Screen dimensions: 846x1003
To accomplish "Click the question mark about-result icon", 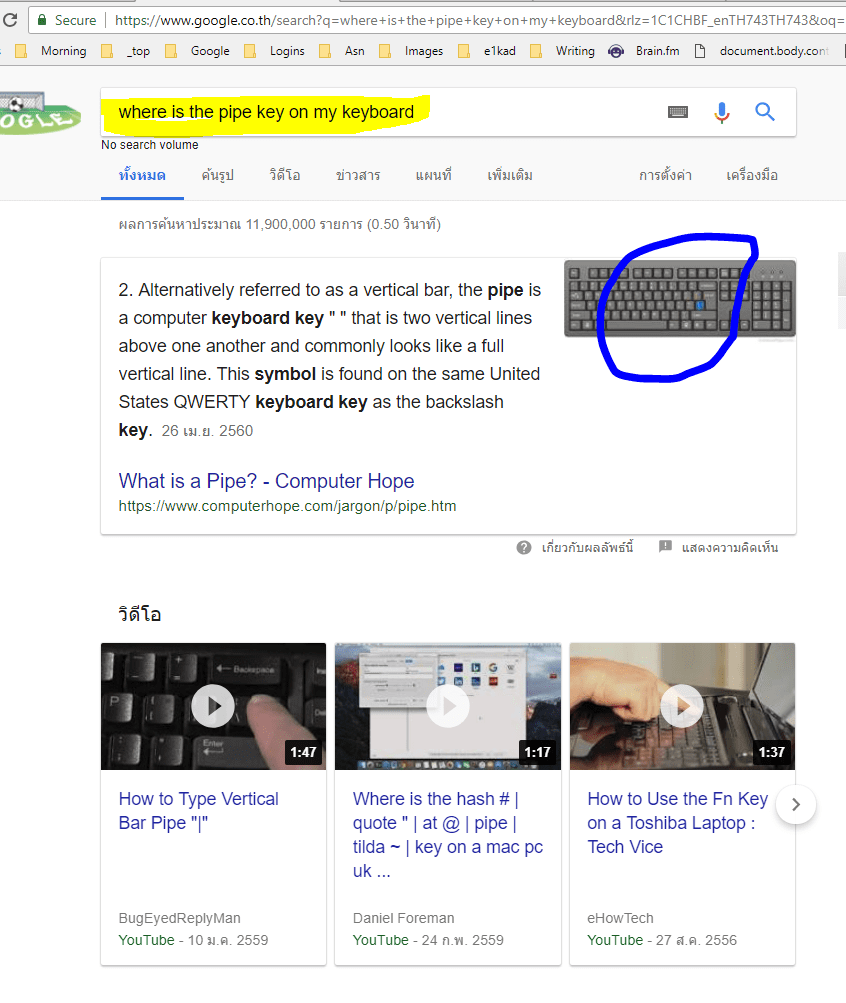I will (524, 548).
